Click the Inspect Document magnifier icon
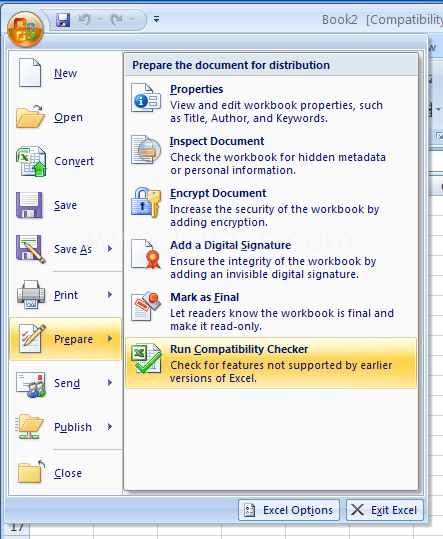Viewport: 443px width, 539px height. [x=146, y=150]
